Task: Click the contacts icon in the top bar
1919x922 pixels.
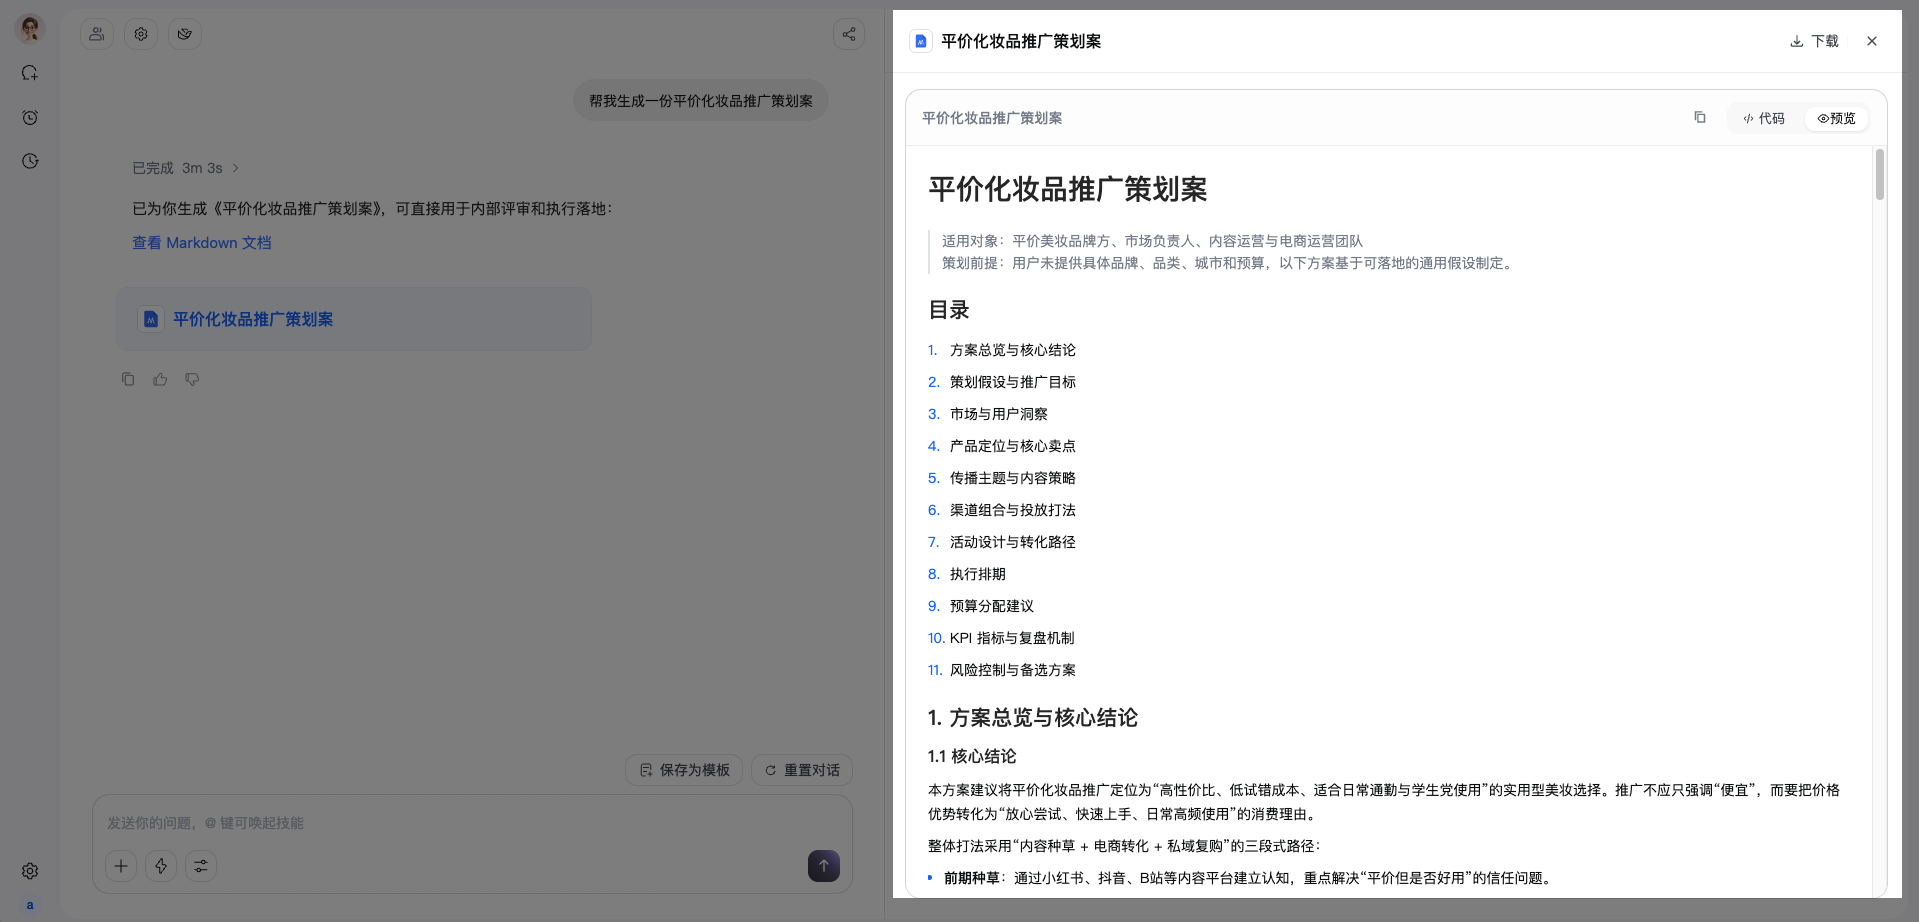Action: pos(97,34)
